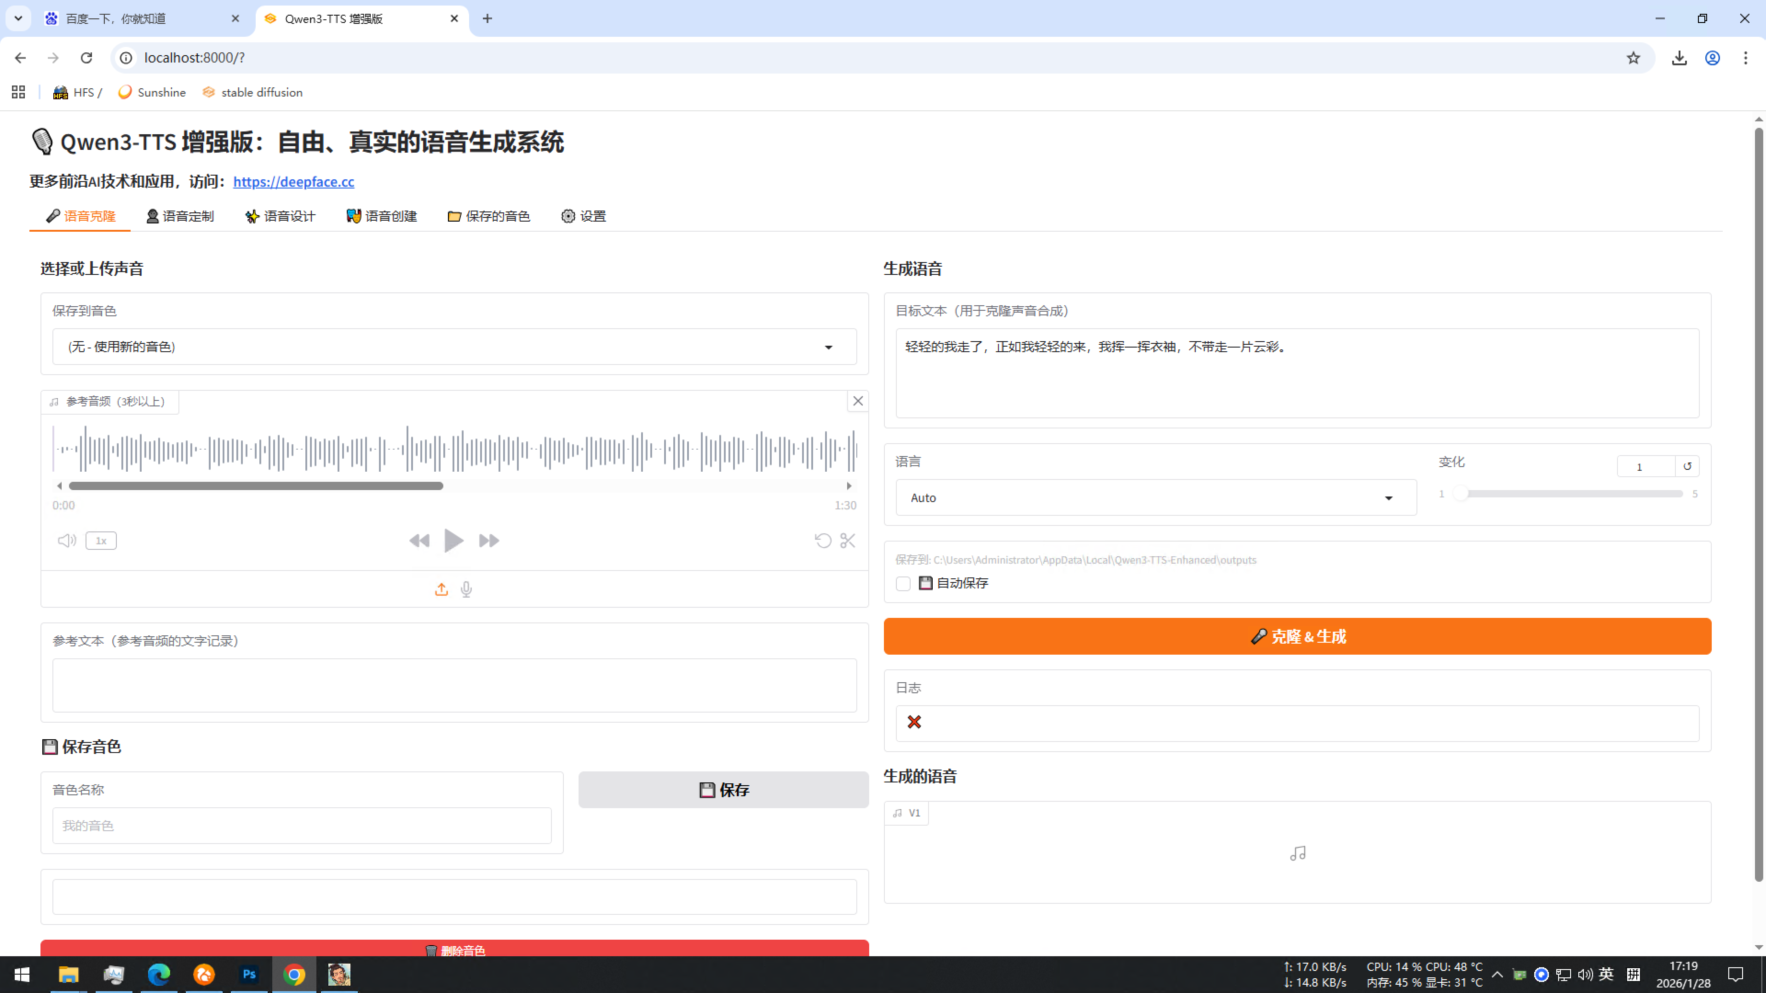This screenshot has width=1766, height=993.
Task: Play the reference audio clip
Action: coord(453,541)
